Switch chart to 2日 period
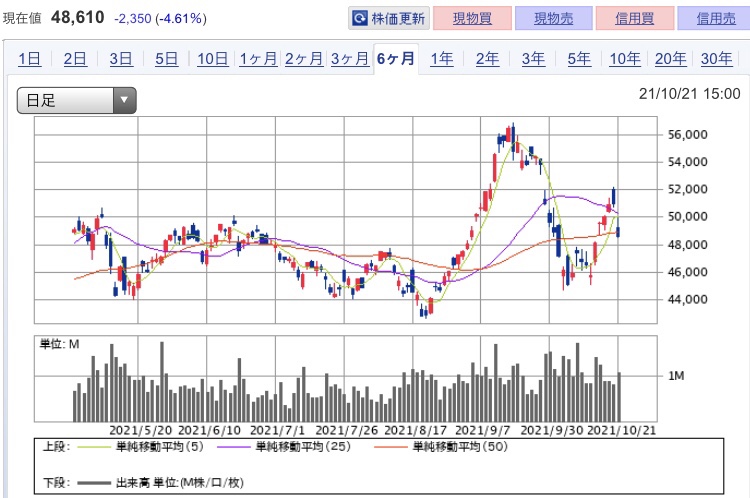The height and width of the screenshot is (498, 750). tap(75, 59)
